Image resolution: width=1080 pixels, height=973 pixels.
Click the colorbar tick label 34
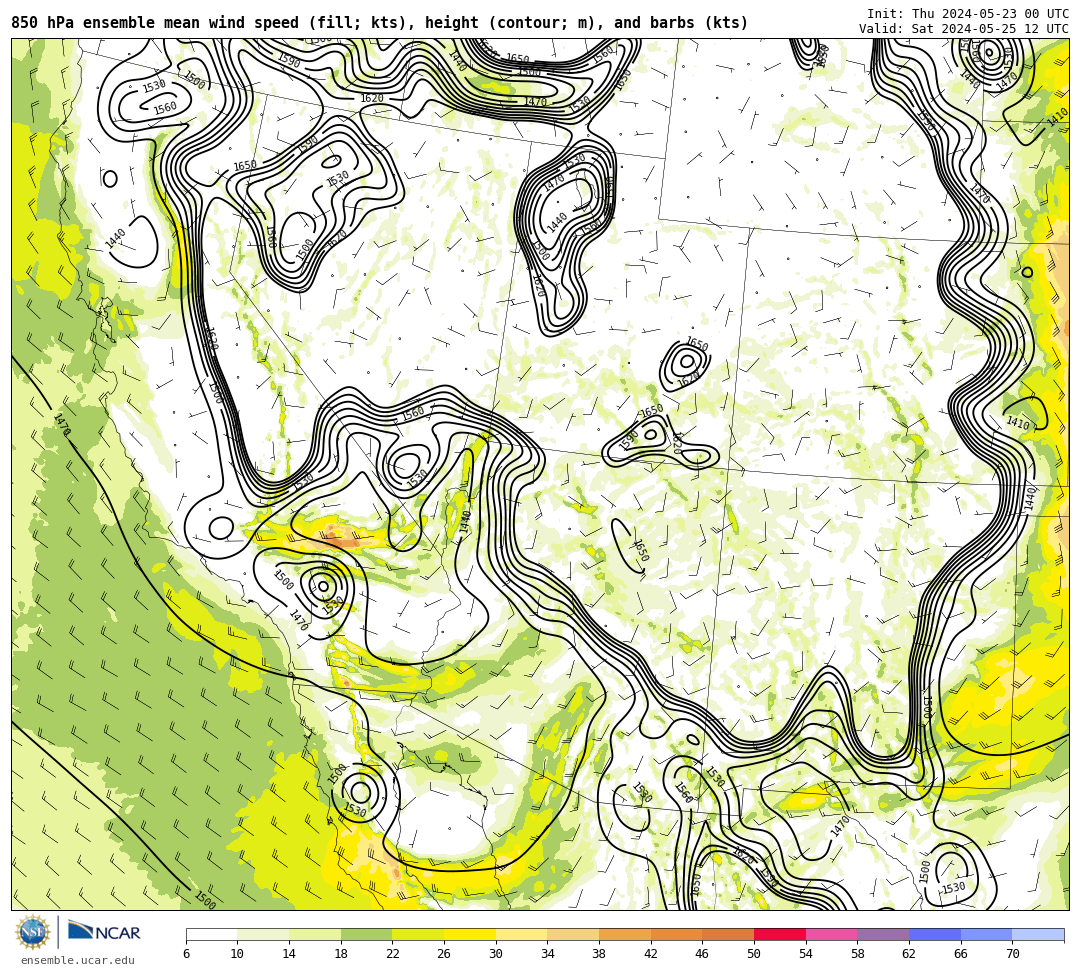point(547,954)
